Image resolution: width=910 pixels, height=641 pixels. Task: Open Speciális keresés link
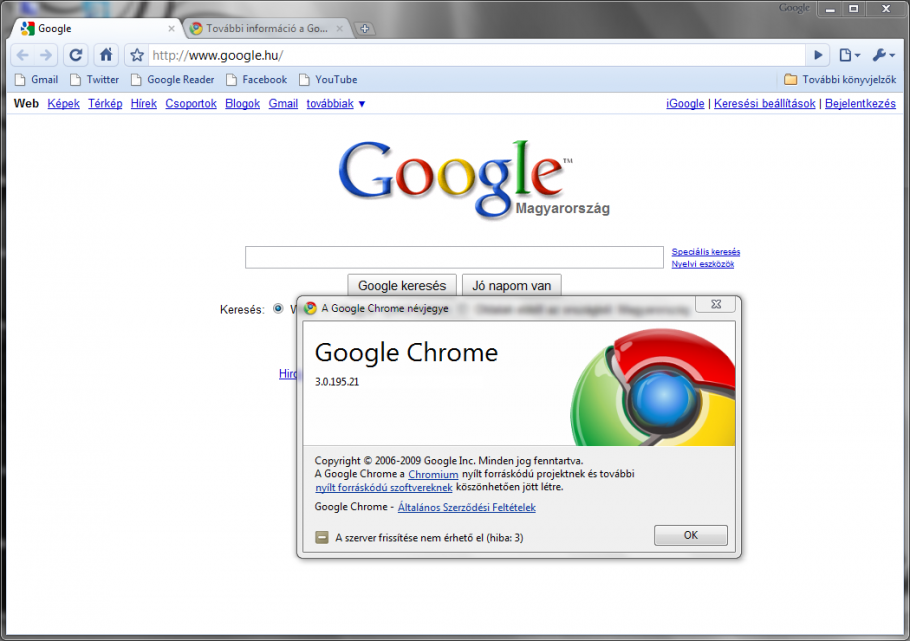706,252
